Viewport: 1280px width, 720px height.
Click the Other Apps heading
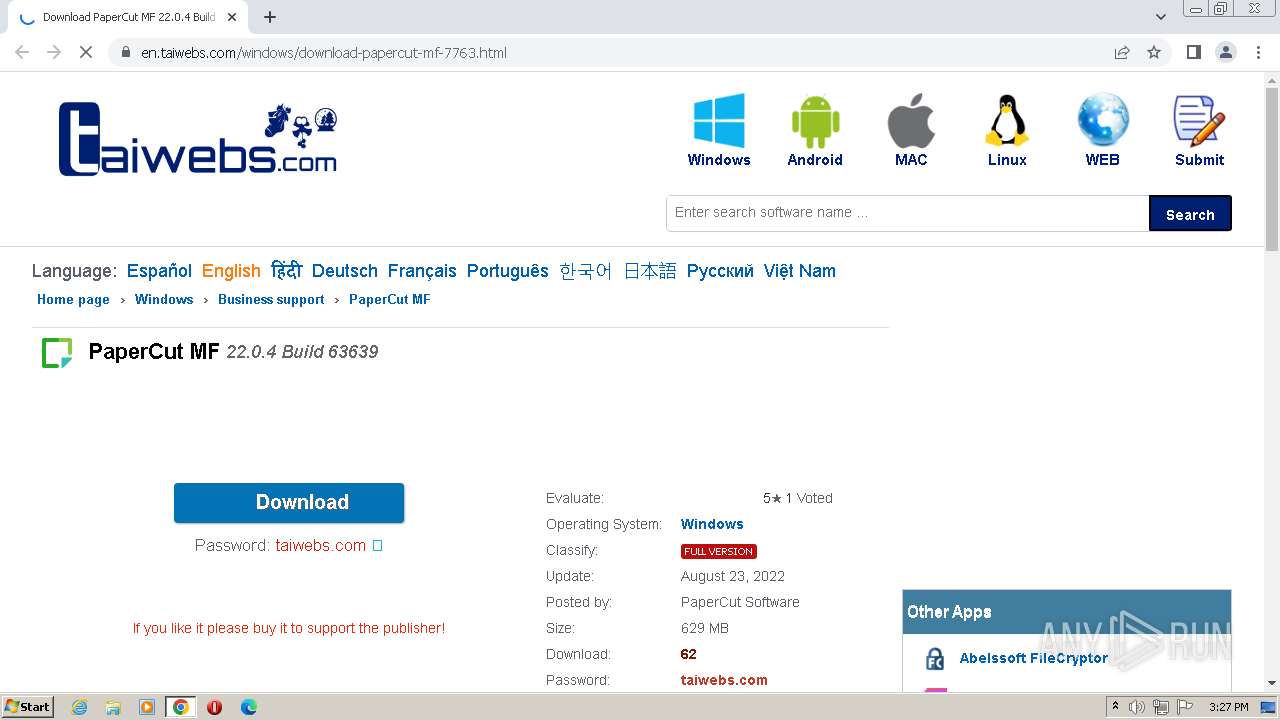(949, 612)
